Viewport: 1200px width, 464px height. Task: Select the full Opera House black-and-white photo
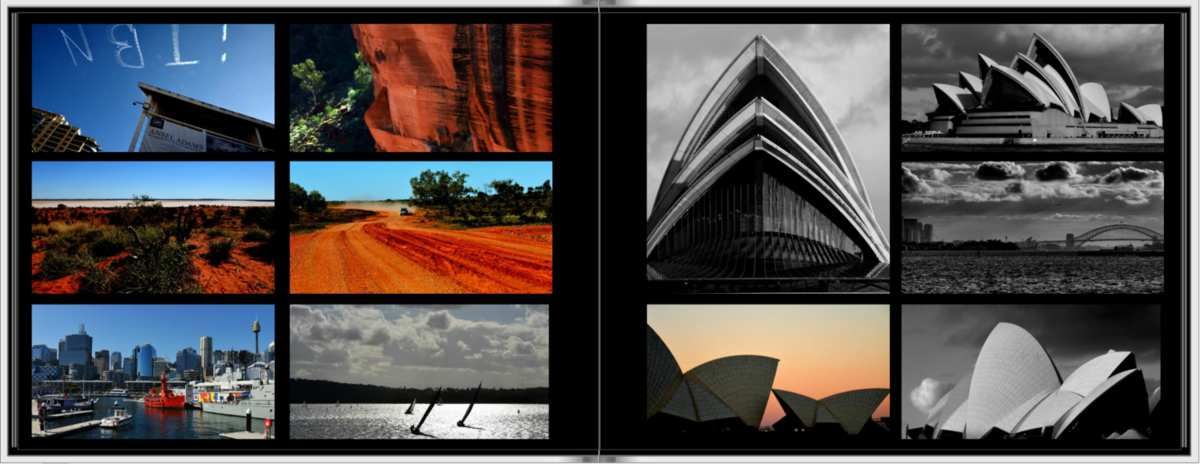coord(1032,88)
